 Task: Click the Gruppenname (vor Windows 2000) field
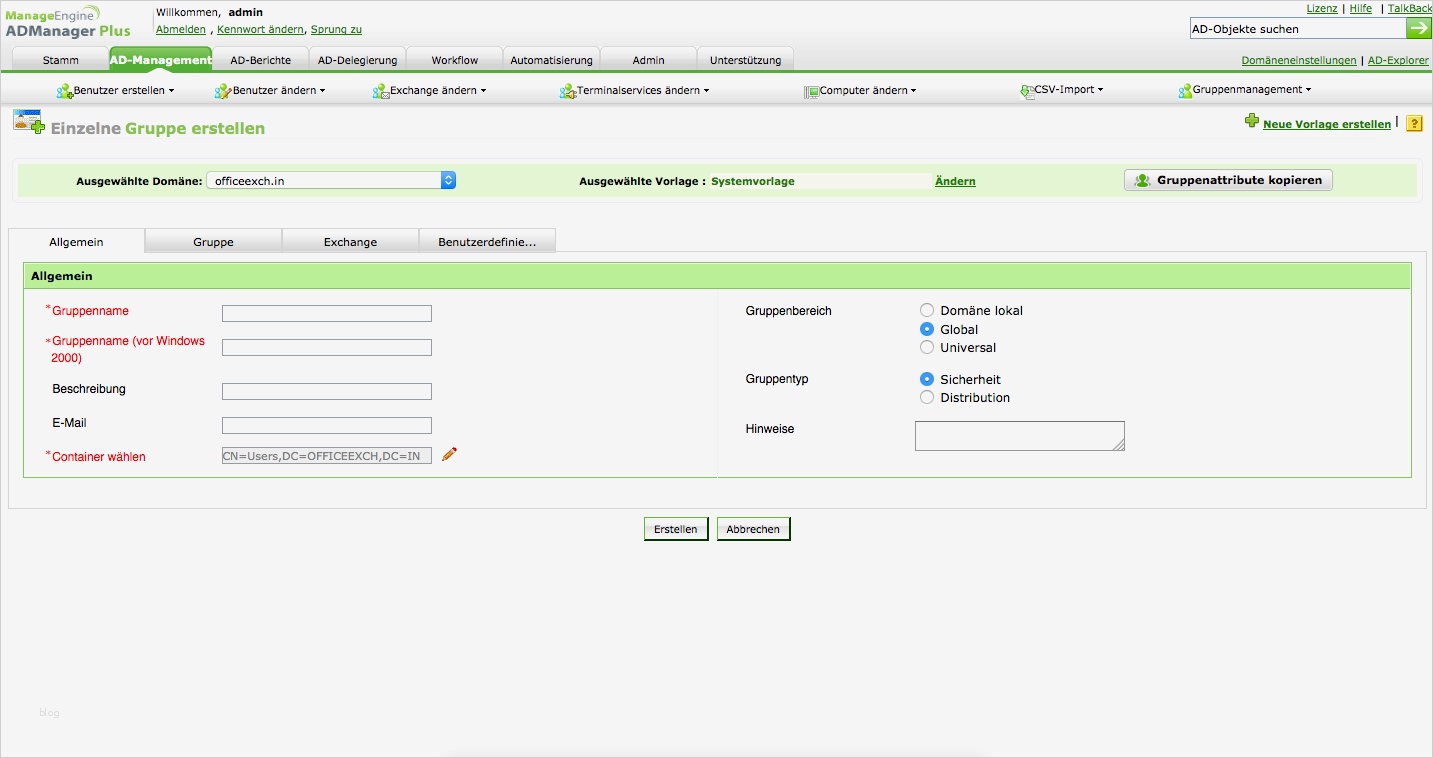click(327, 348)
